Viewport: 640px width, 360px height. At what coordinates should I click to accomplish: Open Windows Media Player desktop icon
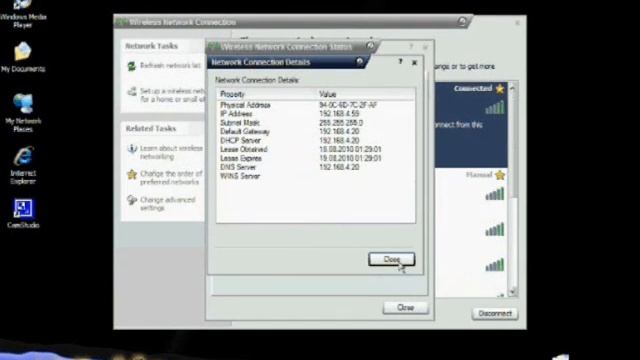[x=22, y=14]
